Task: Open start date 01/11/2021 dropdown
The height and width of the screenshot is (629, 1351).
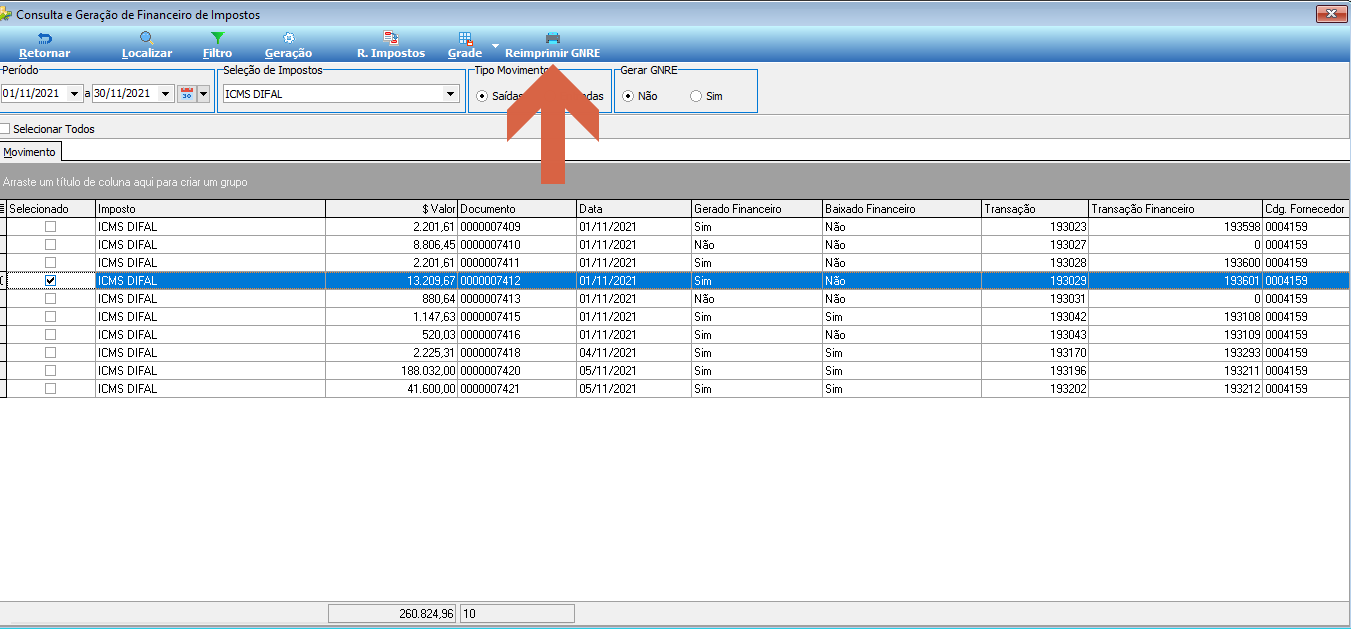Action: (76, 94)
